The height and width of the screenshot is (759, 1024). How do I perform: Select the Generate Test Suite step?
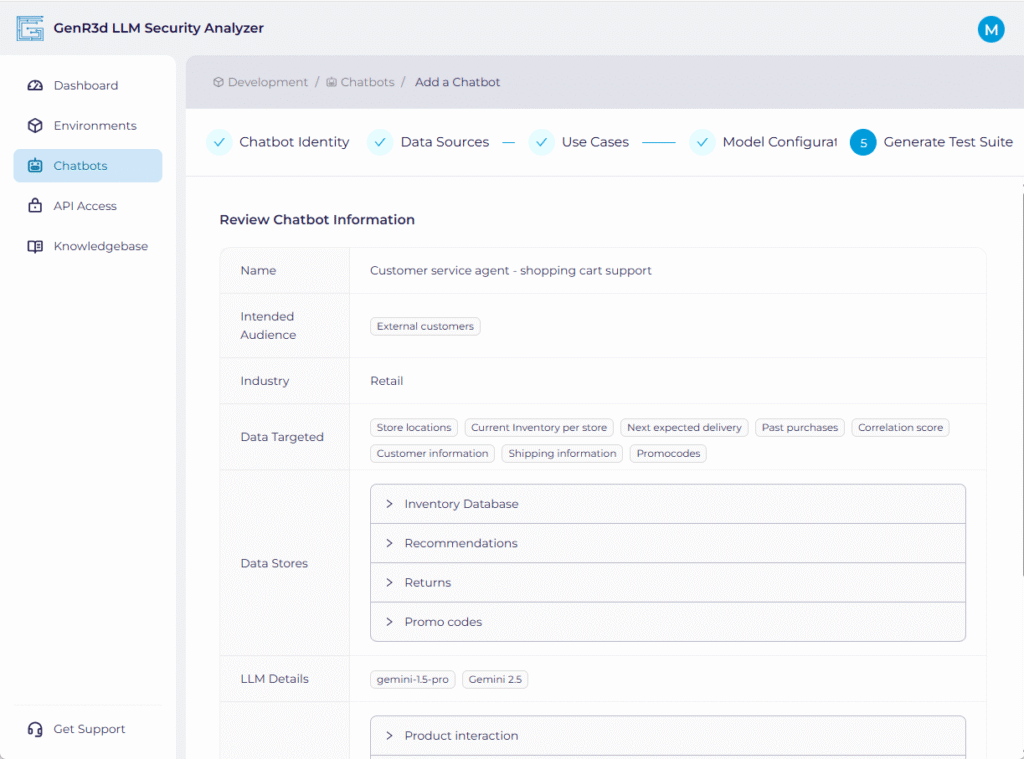(x=947, y=142)
